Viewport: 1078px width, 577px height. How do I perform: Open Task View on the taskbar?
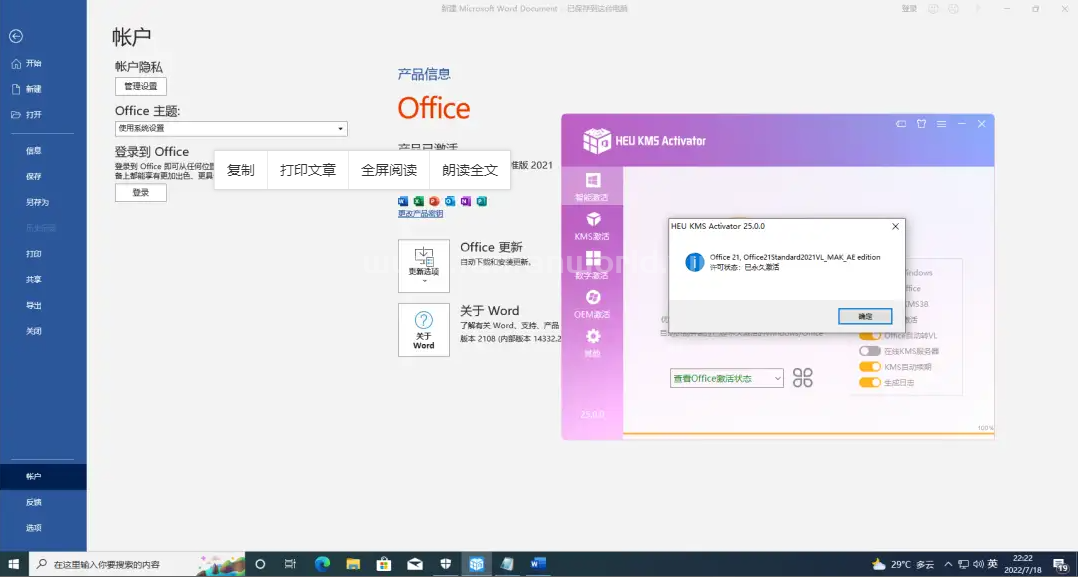pos(290,565)
